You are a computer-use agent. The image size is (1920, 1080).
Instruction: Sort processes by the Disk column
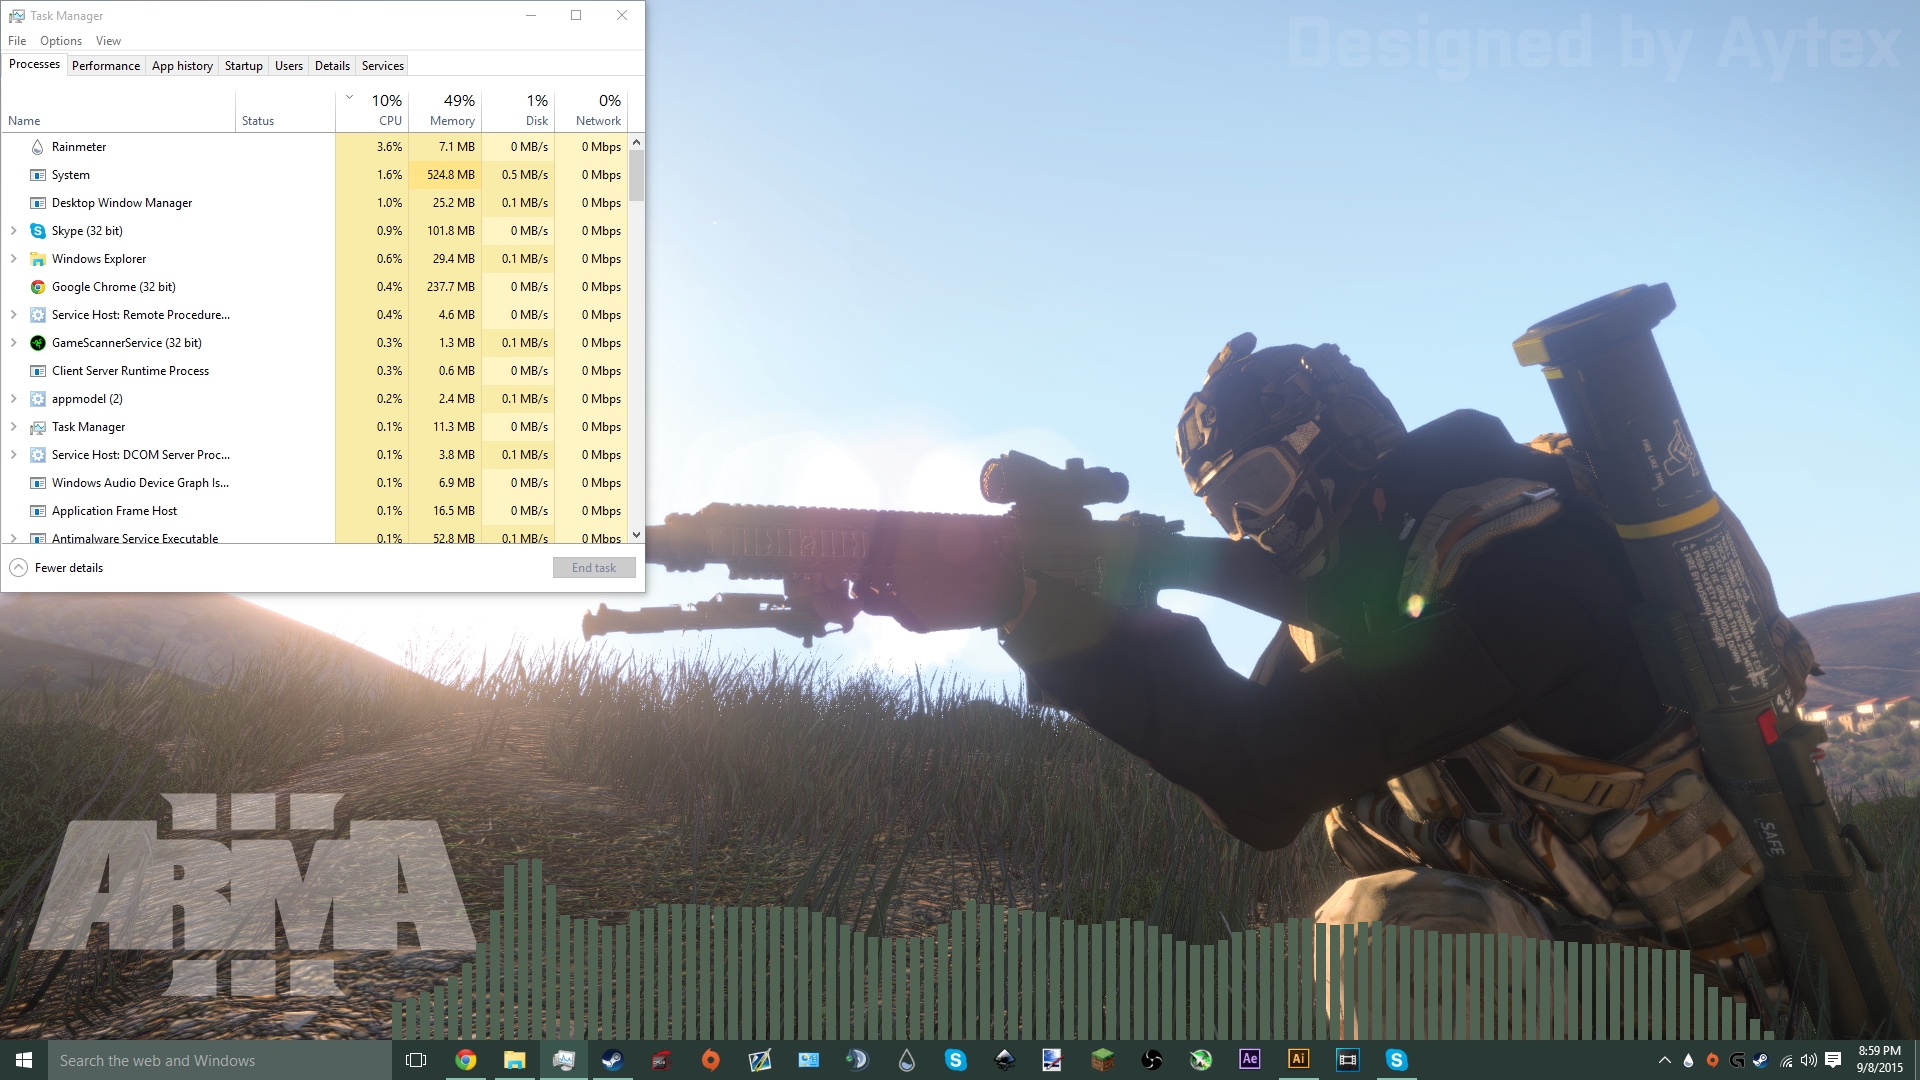(x=518, y=110)
